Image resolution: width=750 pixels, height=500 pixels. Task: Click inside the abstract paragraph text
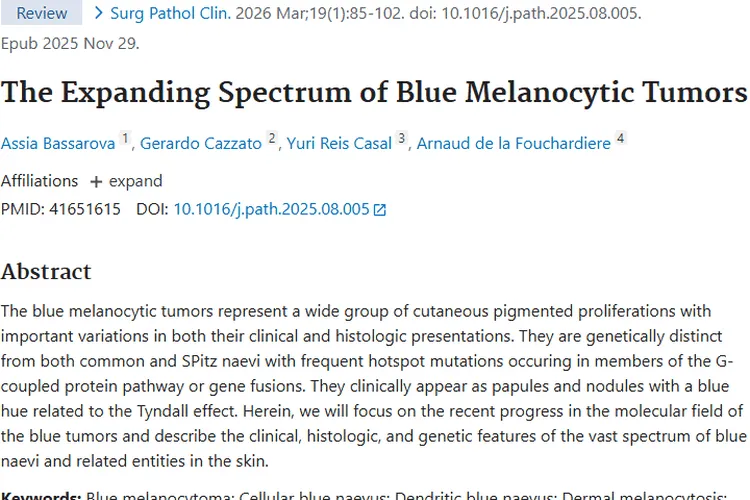point(370,385)
